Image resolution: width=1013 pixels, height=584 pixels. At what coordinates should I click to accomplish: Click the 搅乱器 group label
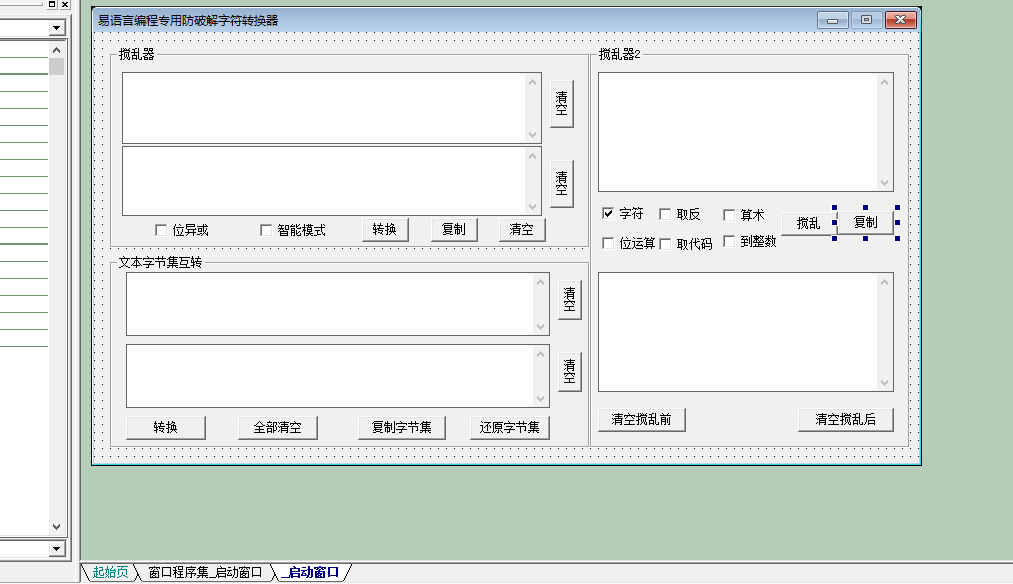(137, 55)
